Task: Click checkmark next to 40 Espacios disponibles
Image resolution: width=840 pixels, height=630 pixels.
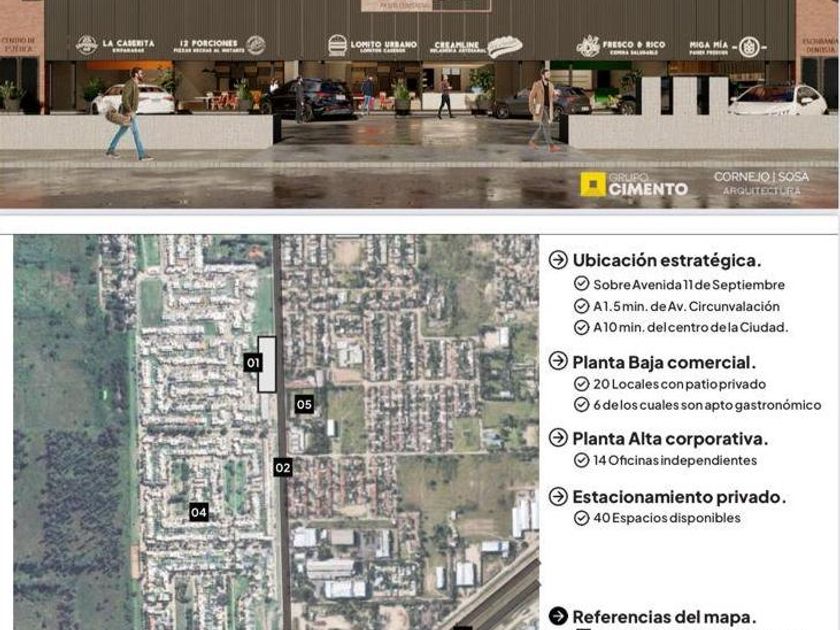Action: 581,518
